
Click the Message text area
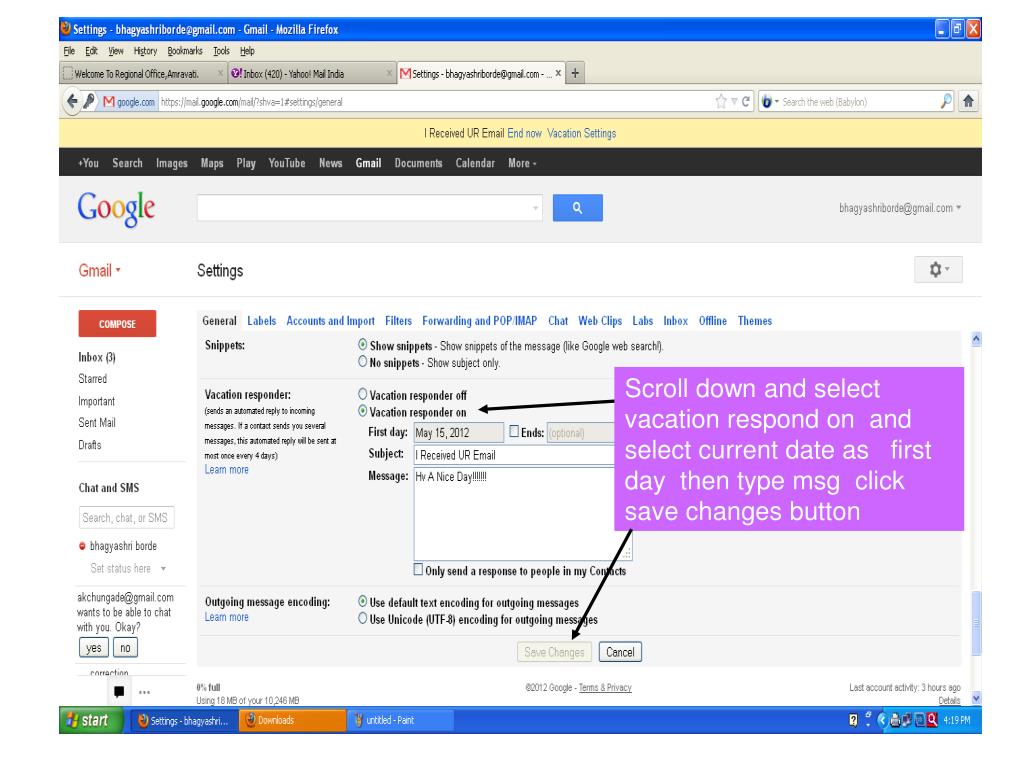[x=522, y=514]
